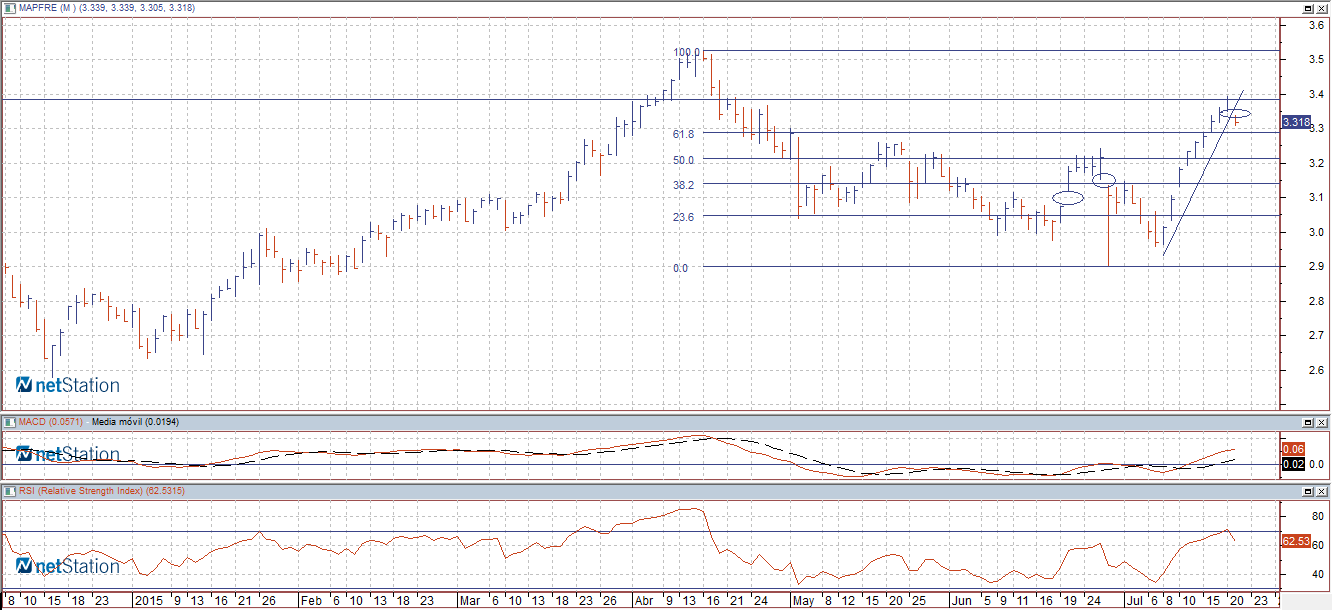
Task: Select the 0.0 Fibonacci level label
Action: click(x=681, y=268)
